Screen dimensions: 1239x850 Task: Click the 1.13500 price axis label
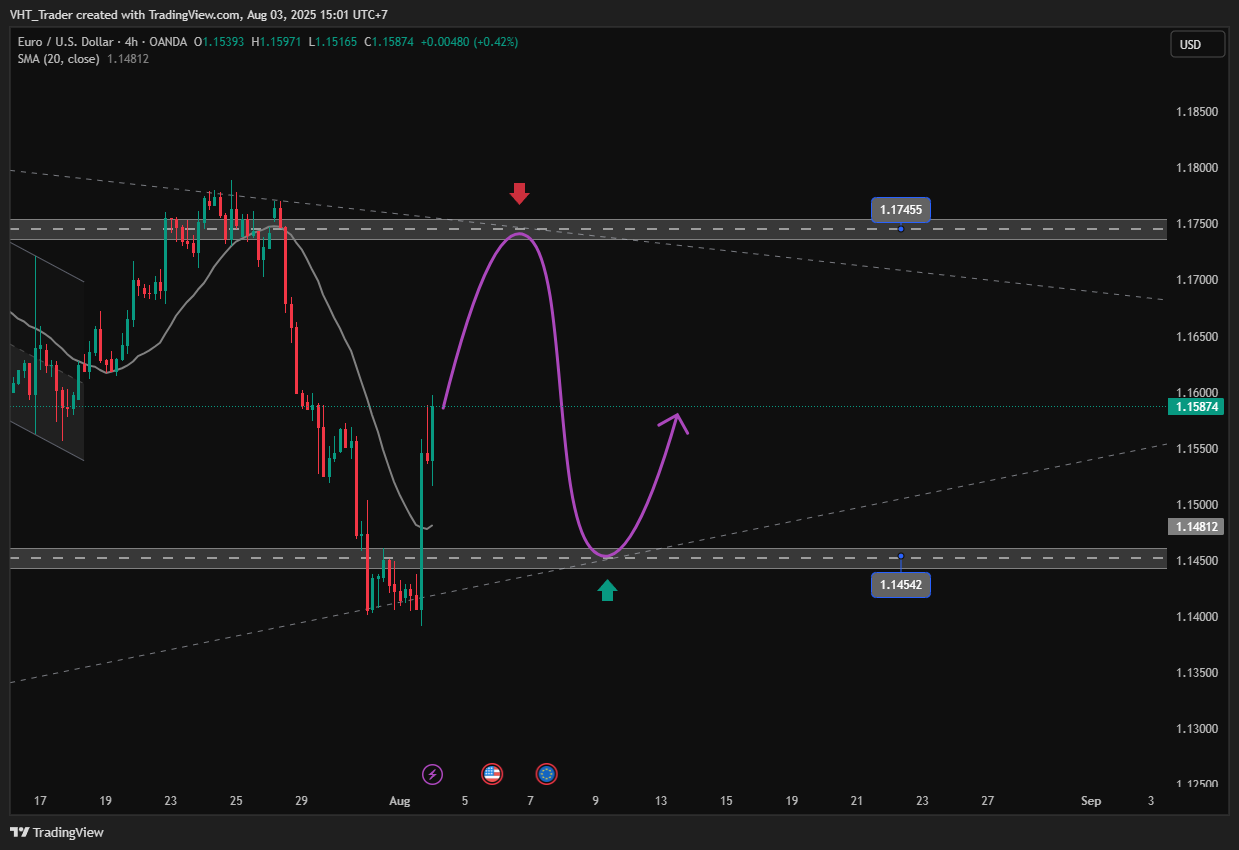point(1197,673)
